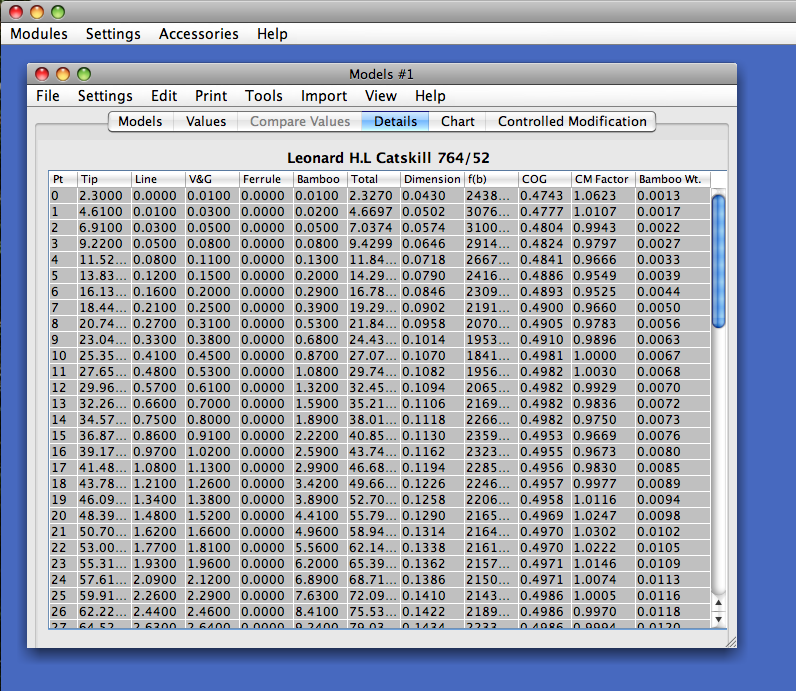Close the Models #1 window with red button
This screenshot has height=691, width=796.
point(42,74)
